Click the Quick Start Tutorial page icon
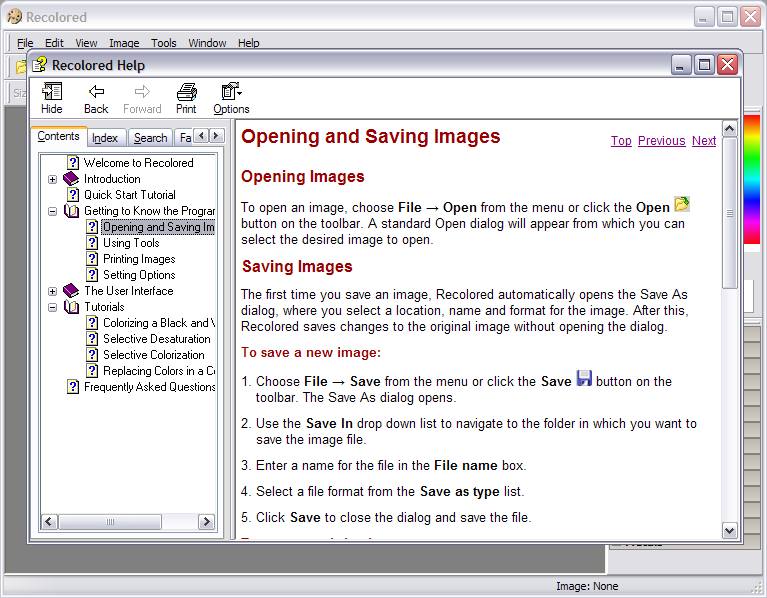 coord(73,195)
